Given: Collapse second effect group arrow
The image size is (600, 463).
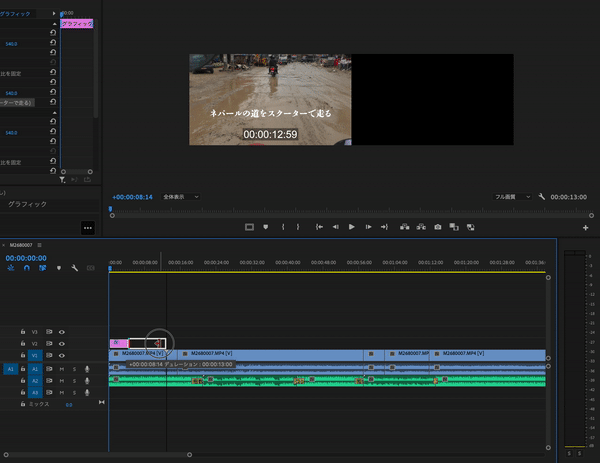Looking at the screenshot, I should point(54,112).
